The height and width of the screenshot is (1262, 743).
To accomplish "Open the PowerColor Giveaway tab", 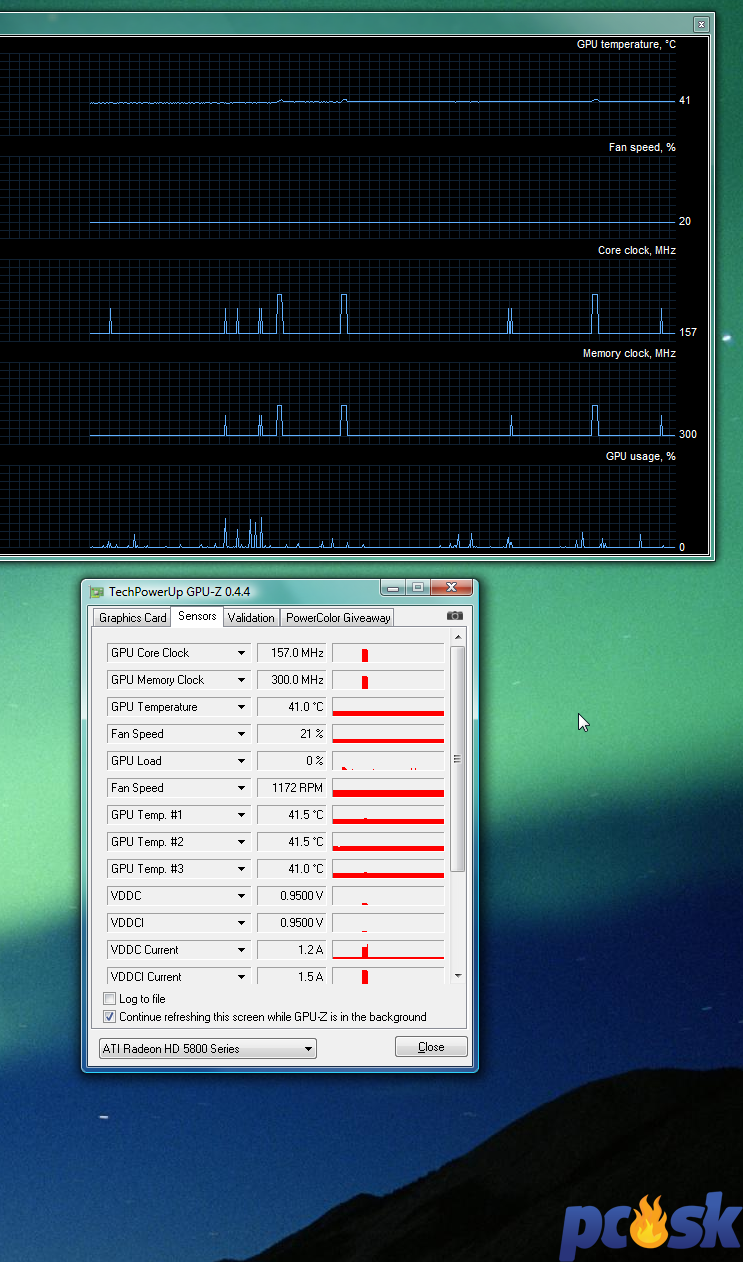I will click(338, 618).
